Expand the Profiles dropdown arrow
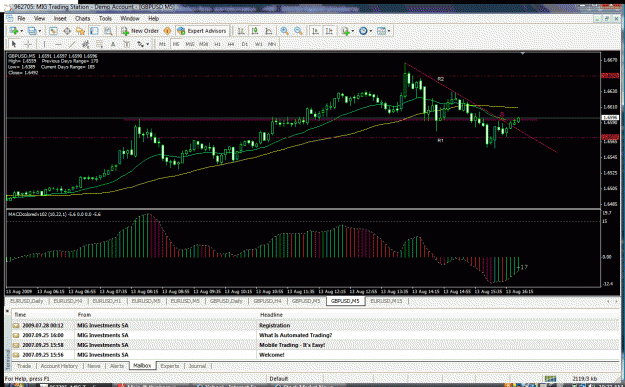Screen dimensions: 625x387 tap(39, 31)
